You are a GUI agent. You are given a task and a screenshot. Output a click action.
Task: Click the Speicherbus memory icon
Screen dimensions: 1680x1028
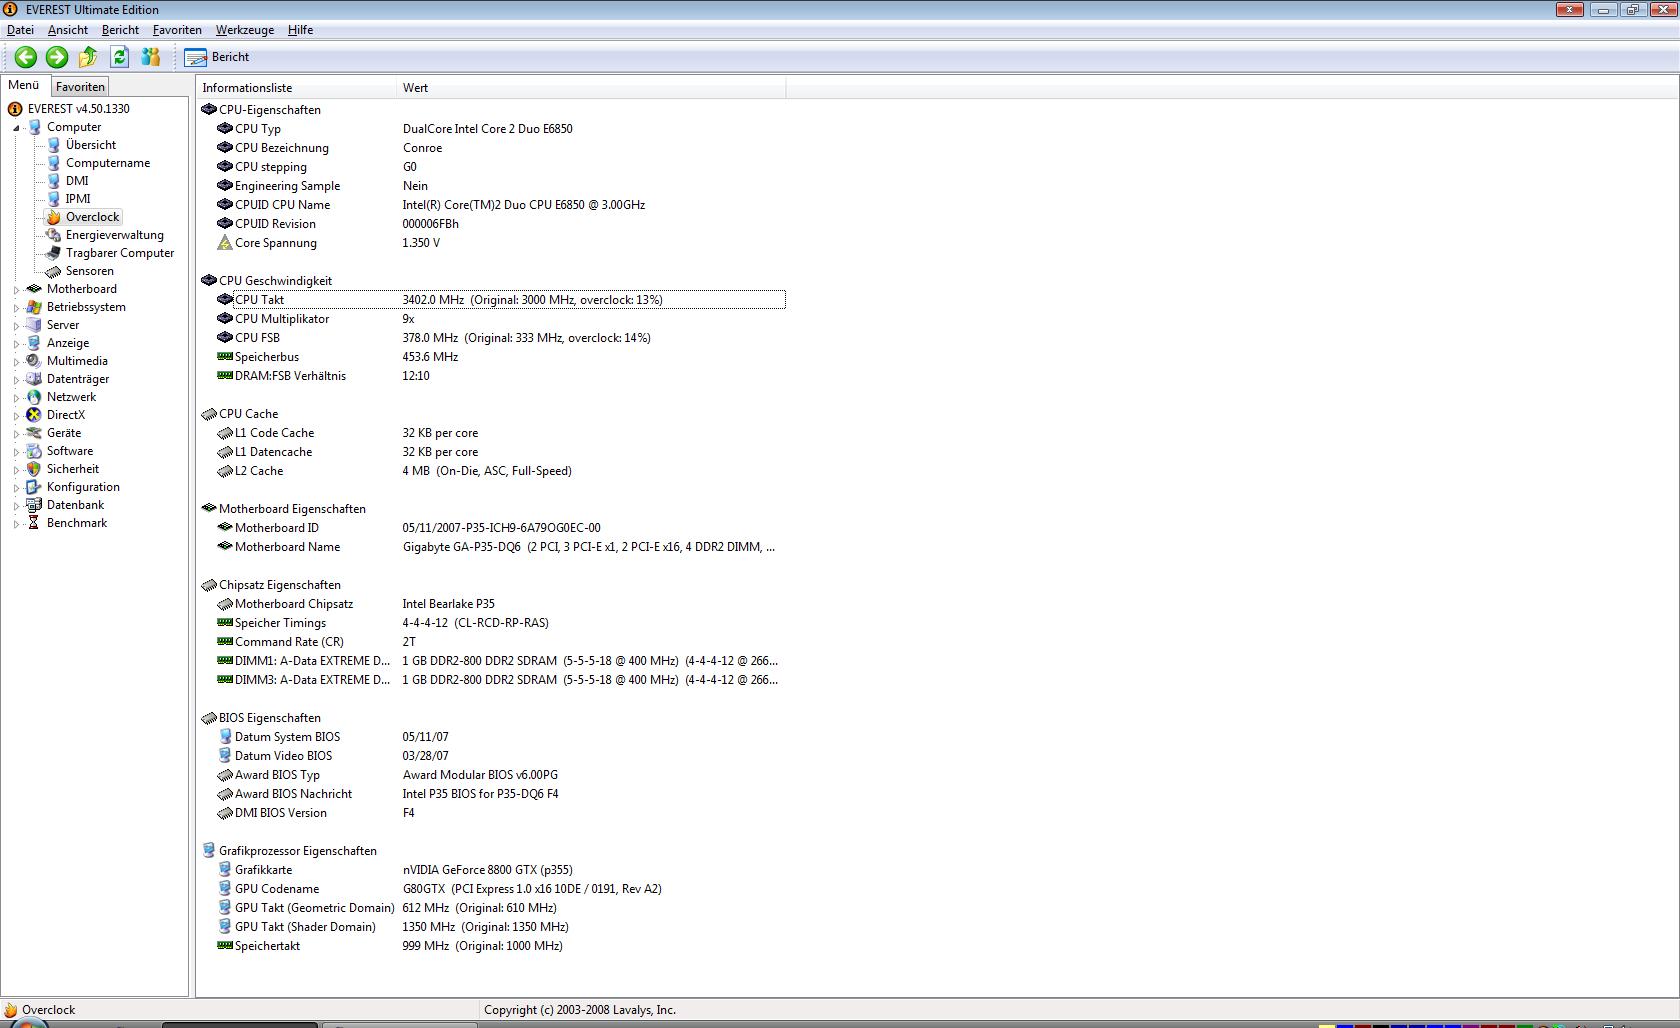[x=225, y=357]
